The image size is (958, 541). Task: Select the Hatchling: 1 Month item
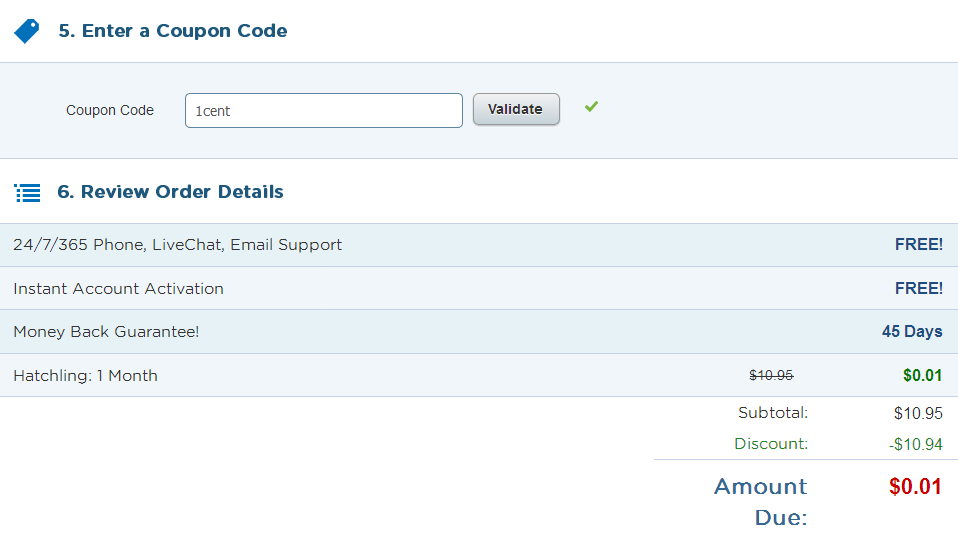[86, 376]
